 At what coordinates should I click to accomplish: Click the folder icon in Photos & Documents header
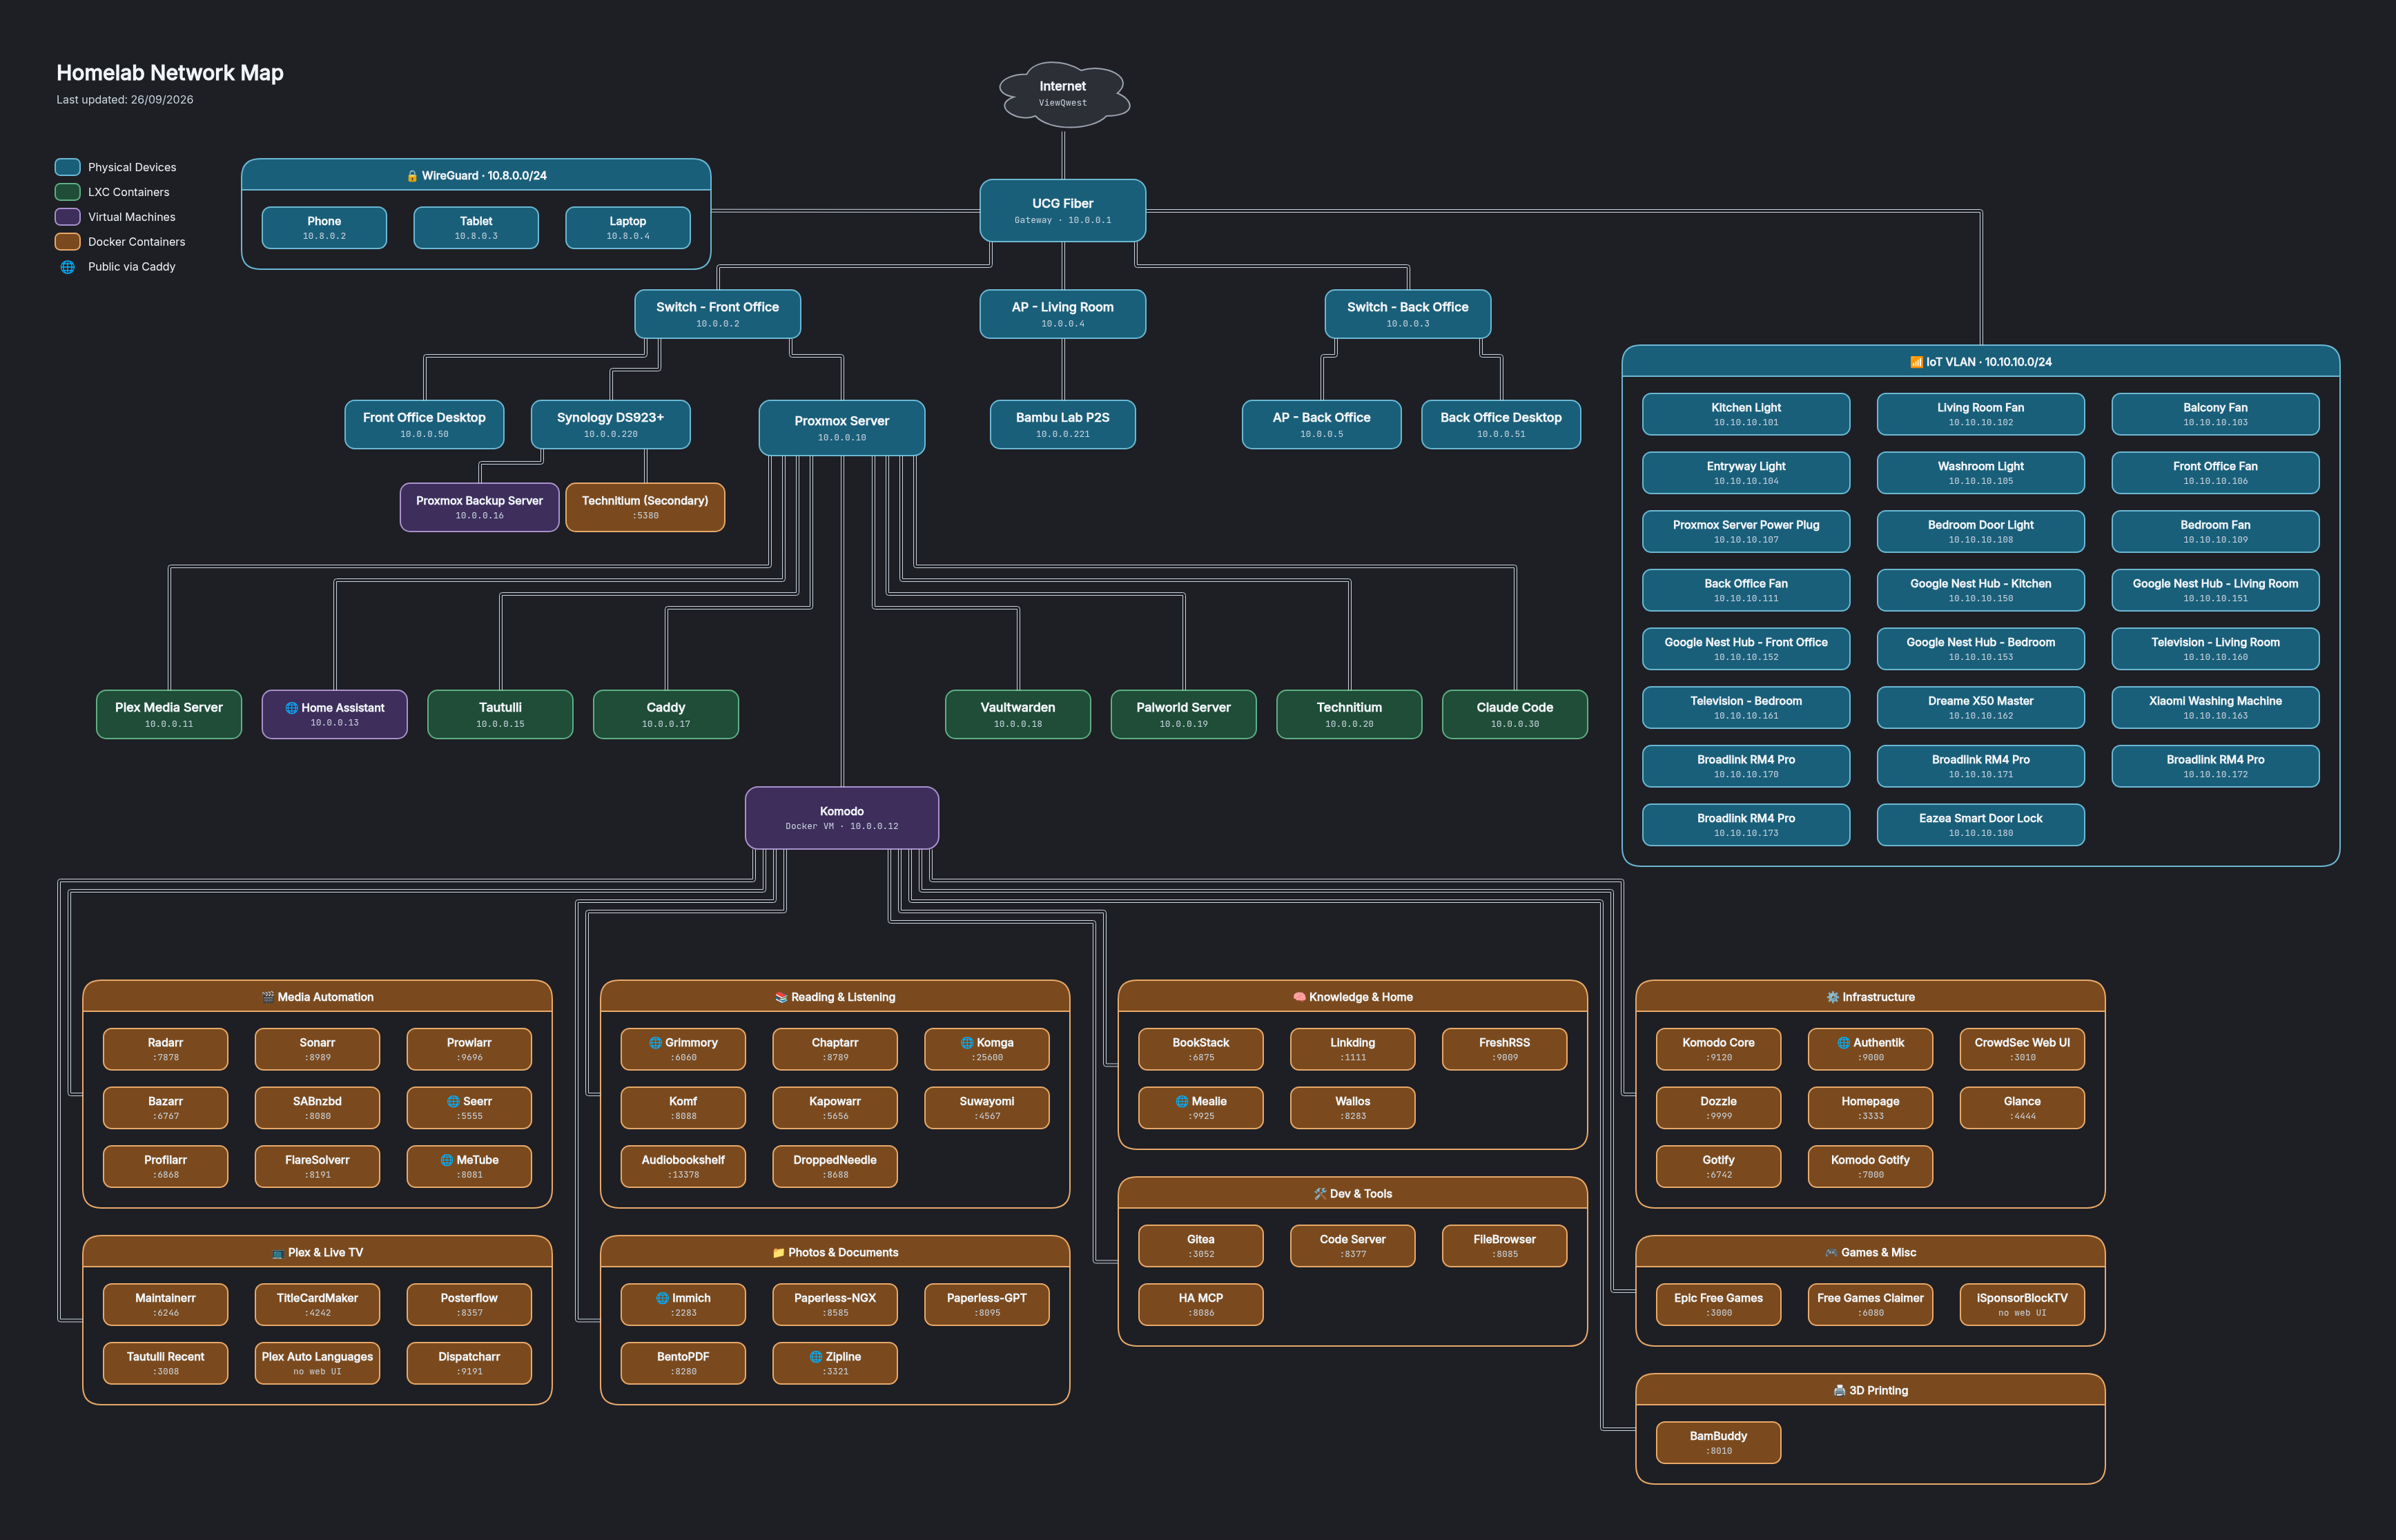click(778, 1253)
